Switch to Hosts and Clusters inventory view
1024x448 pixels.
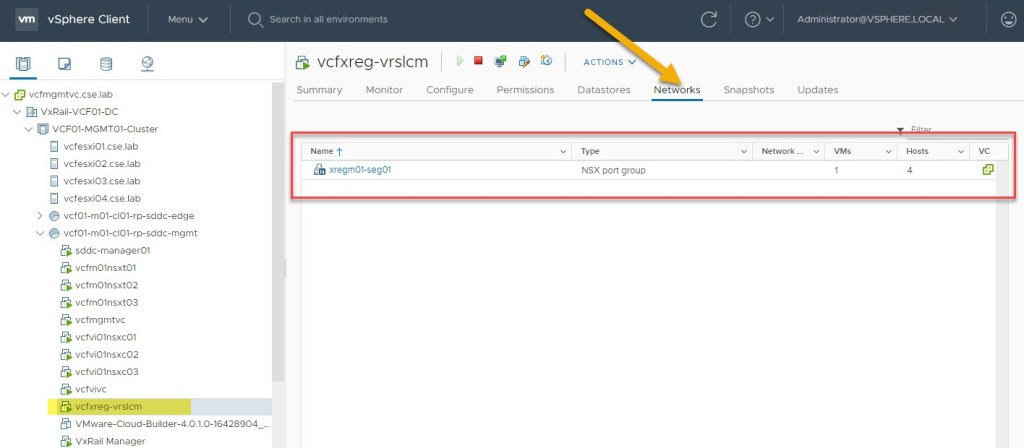pyautogui.click(x=24, y=63)
